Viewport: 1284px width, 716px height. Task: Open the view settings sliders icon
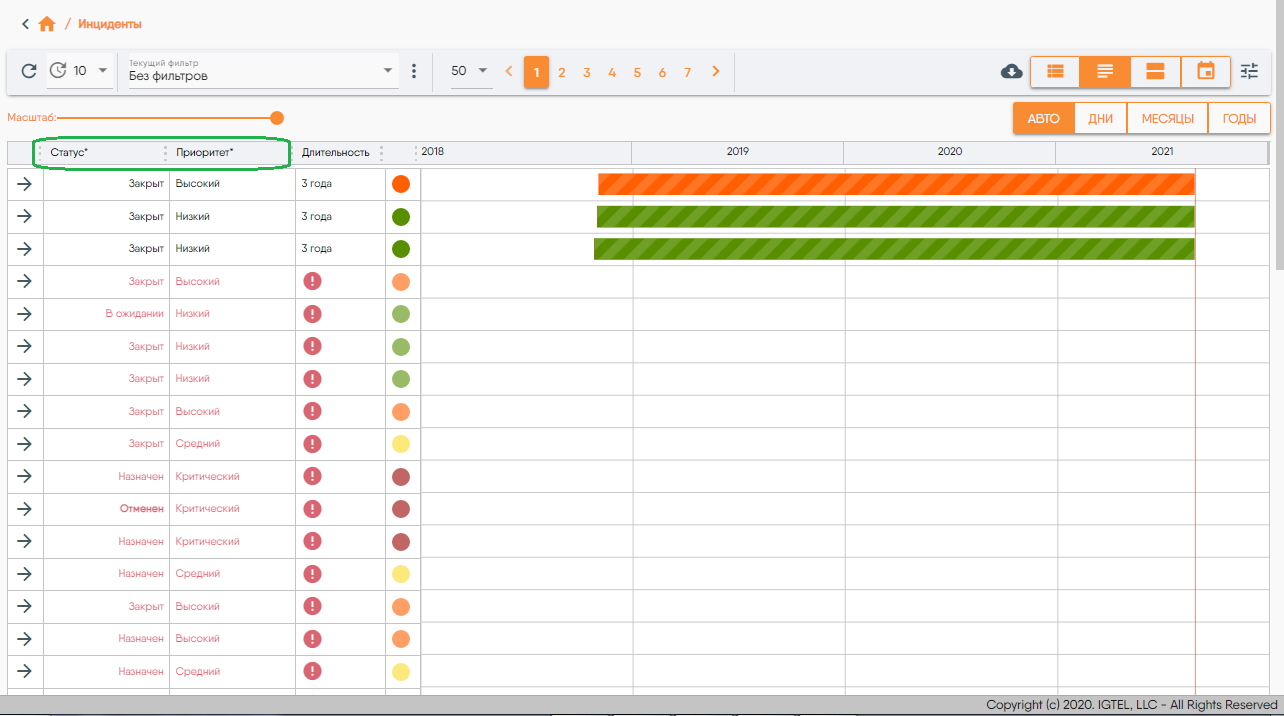pos(1249,71)
